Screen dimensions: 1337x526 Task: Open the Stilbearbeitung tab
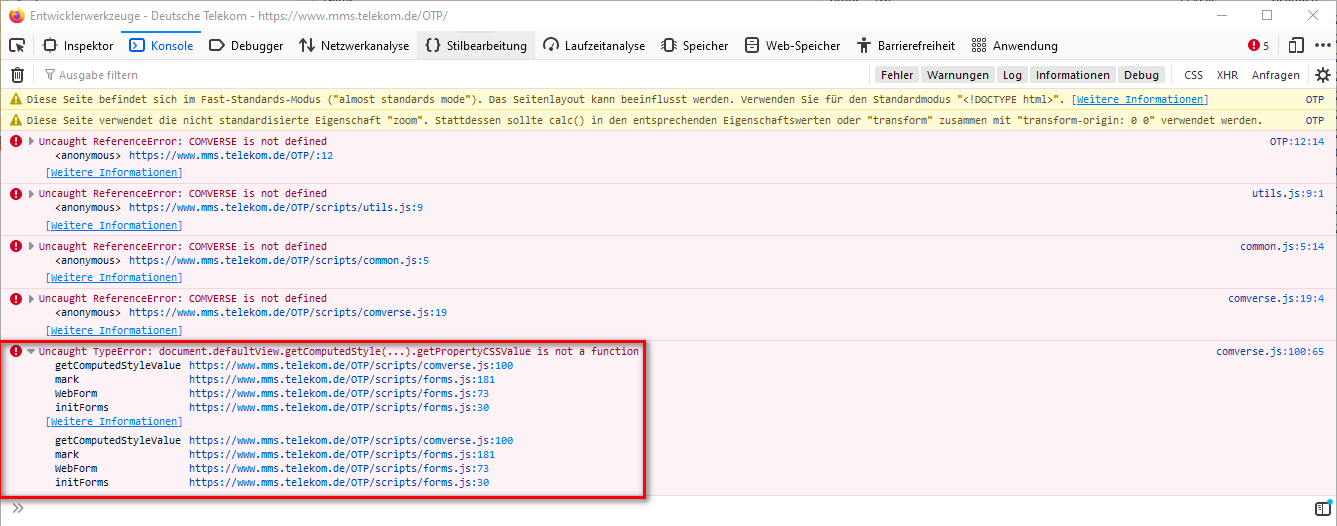(x=475, y=45)
